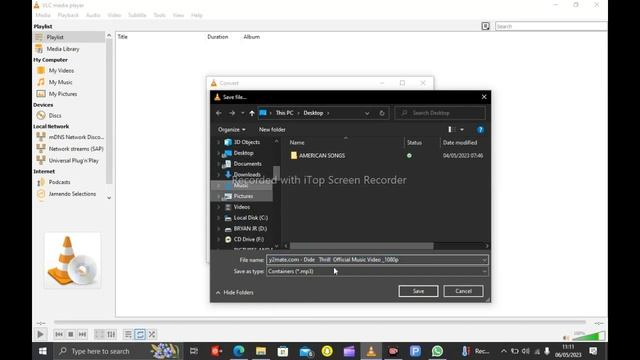The image size is (640, 360).
Task: Expand 3D Objects in the folder tree
Action: 218,142
